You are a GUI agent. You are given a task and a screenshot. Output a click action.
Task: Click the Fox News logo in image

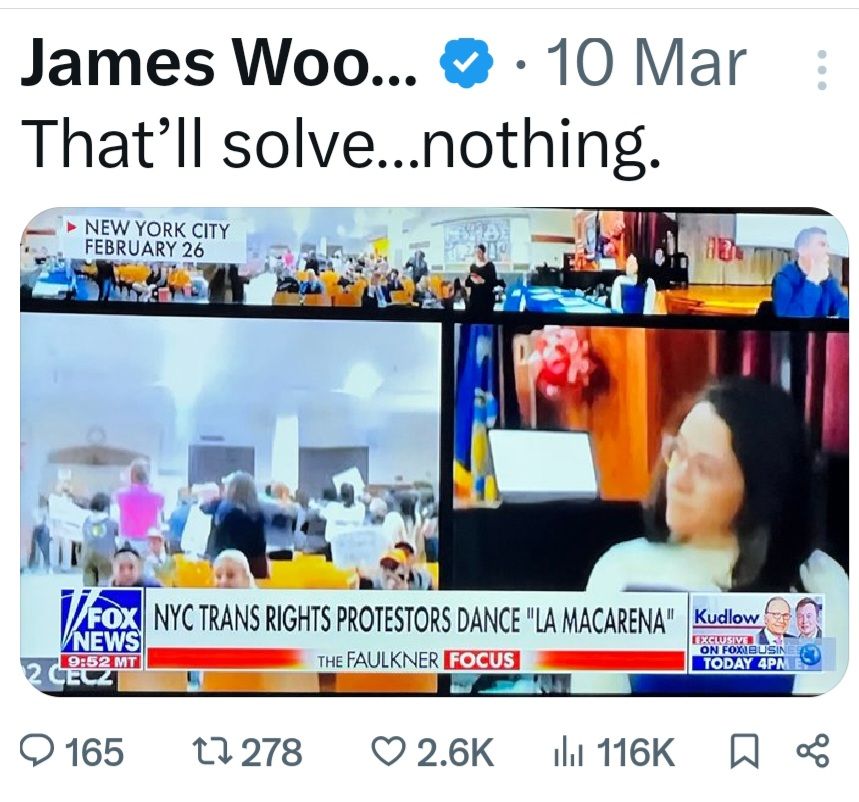pos(102,629)
